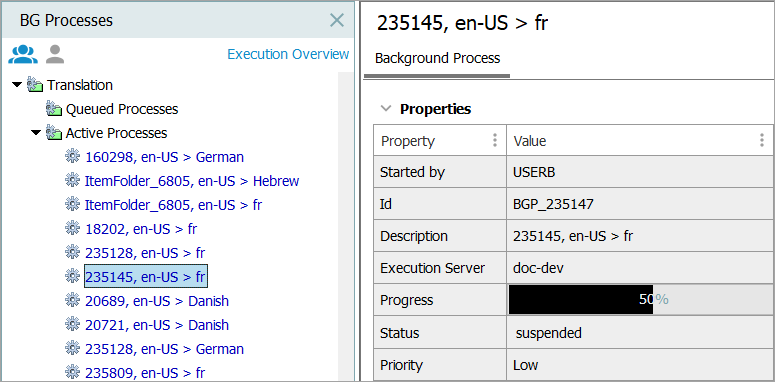Show only my processes single-user icon

pos(55,54)
